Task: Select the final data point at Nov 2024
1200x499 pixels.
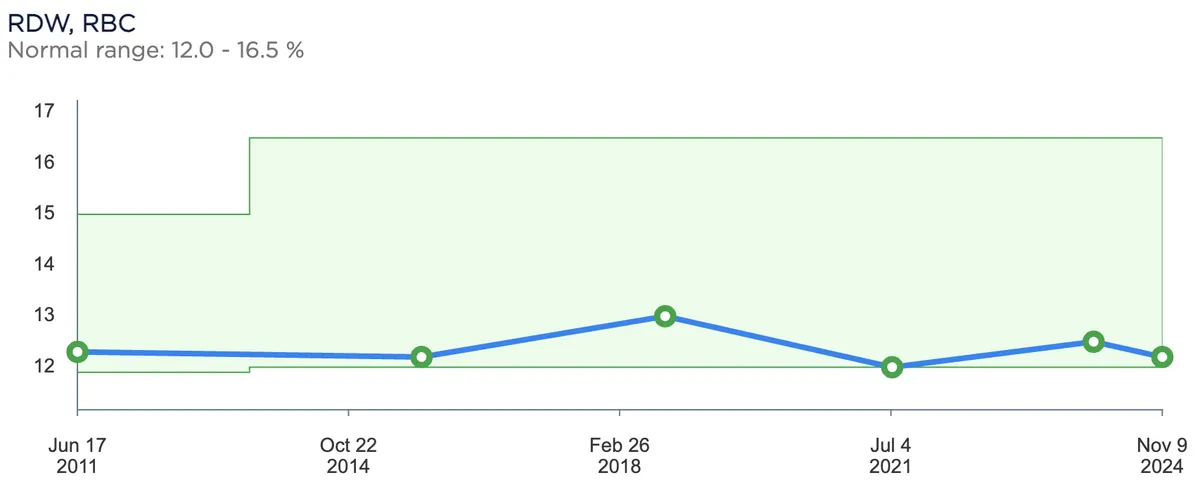Action: tap(1162, 357)
